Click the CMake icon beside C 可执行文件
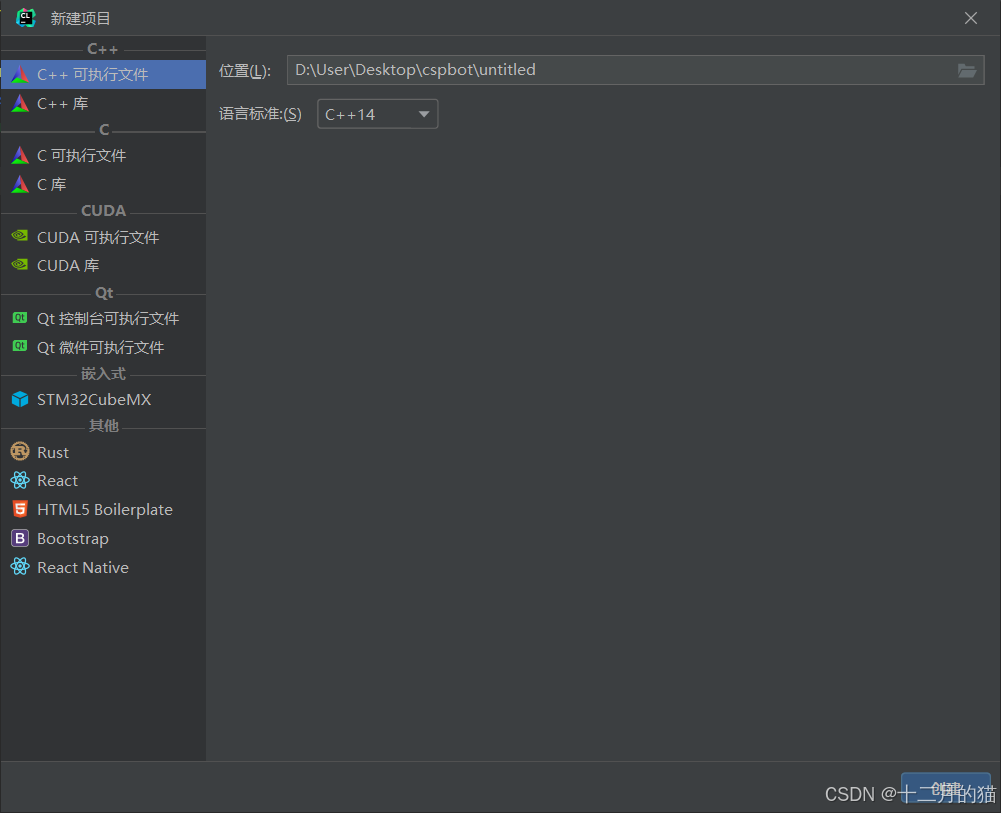 pyautogui.click(x=20, y=155)
